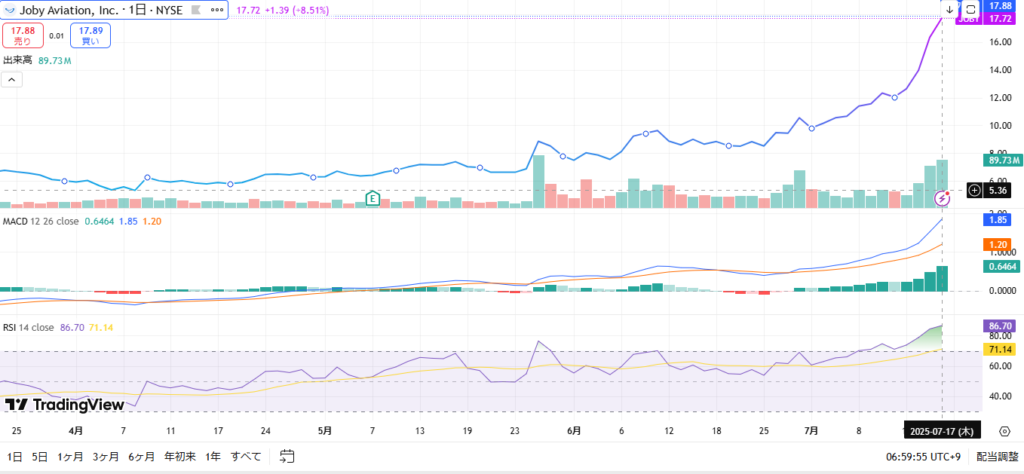This screenshot has height=474, width=1024.
Task: Click the 2025-07-17 (木) date label
Action: pyautogui.click(x=942, y=432)
